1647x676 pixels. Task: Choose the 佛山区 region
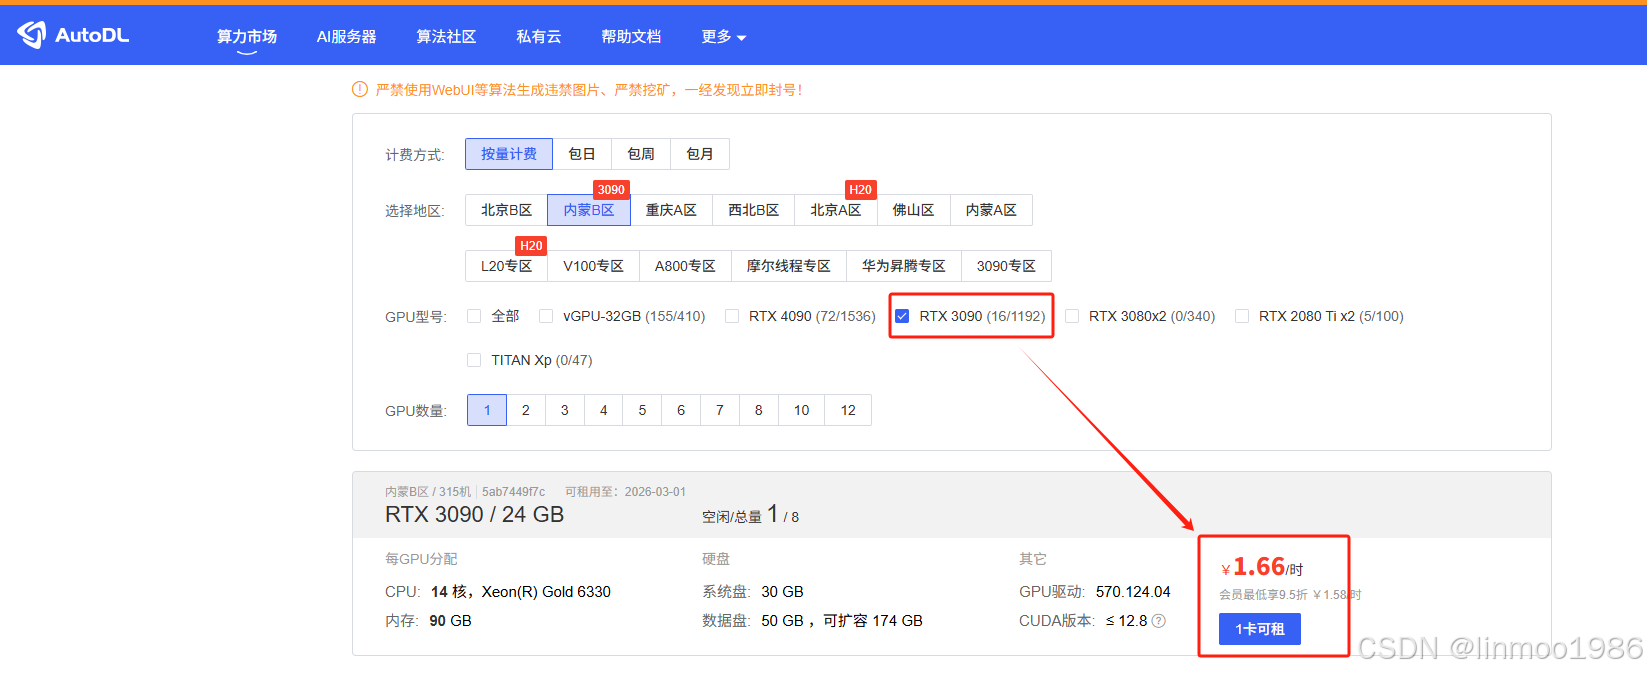(914, 210)
